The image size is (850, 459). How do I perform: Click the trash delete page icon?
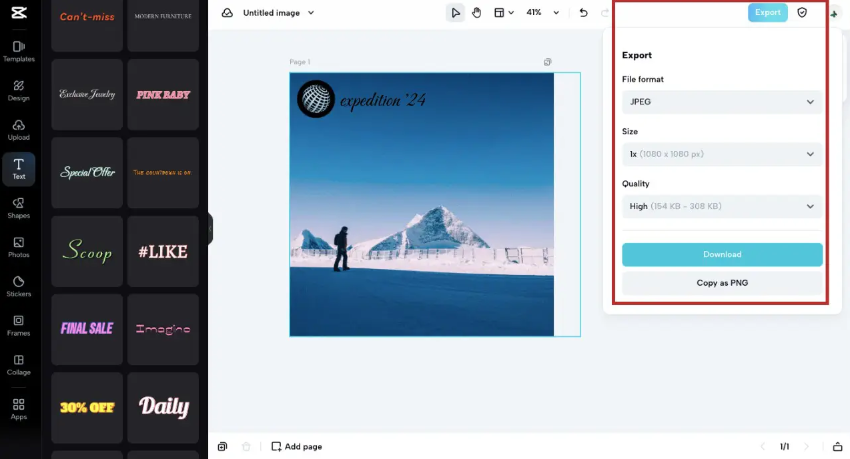(246, 447)
